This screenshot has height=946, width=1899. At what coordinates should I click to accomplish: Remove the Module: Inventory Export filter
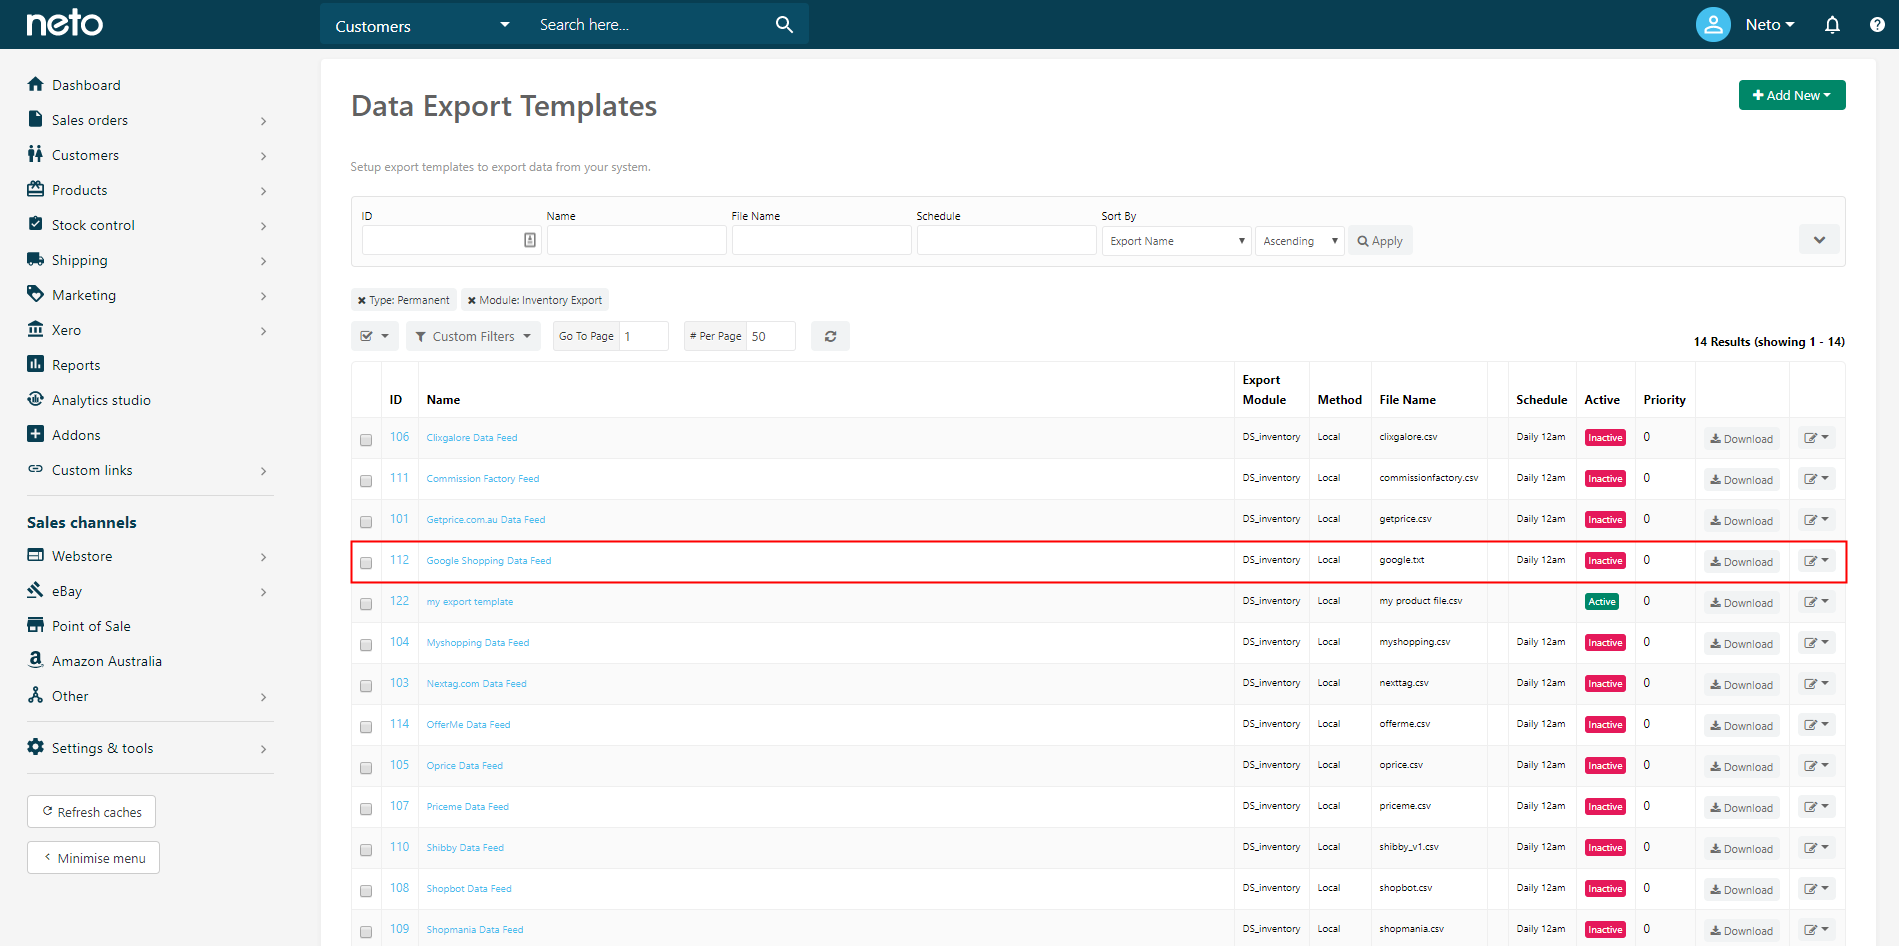pyautogui.click(x=472, y=300)
